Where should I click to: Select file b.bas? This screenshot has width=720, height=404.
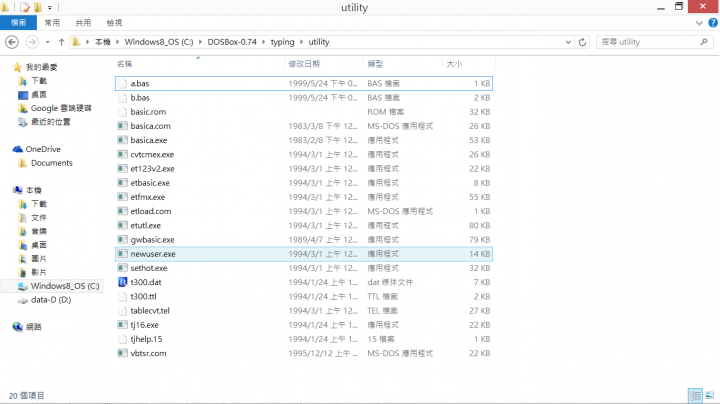tap(304, 98)
